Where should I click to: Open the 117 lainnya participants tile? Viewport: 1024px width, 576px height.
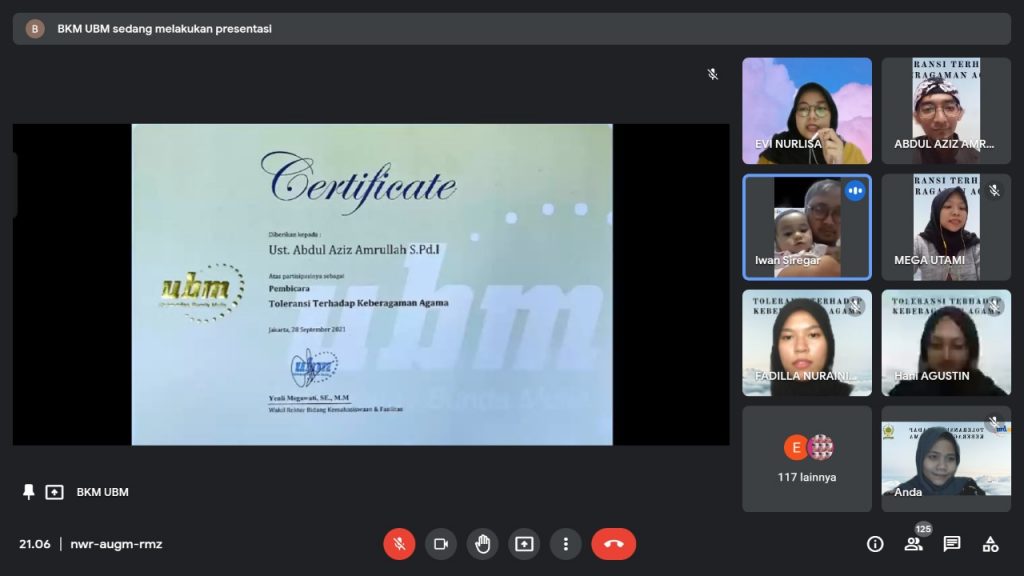807,458
